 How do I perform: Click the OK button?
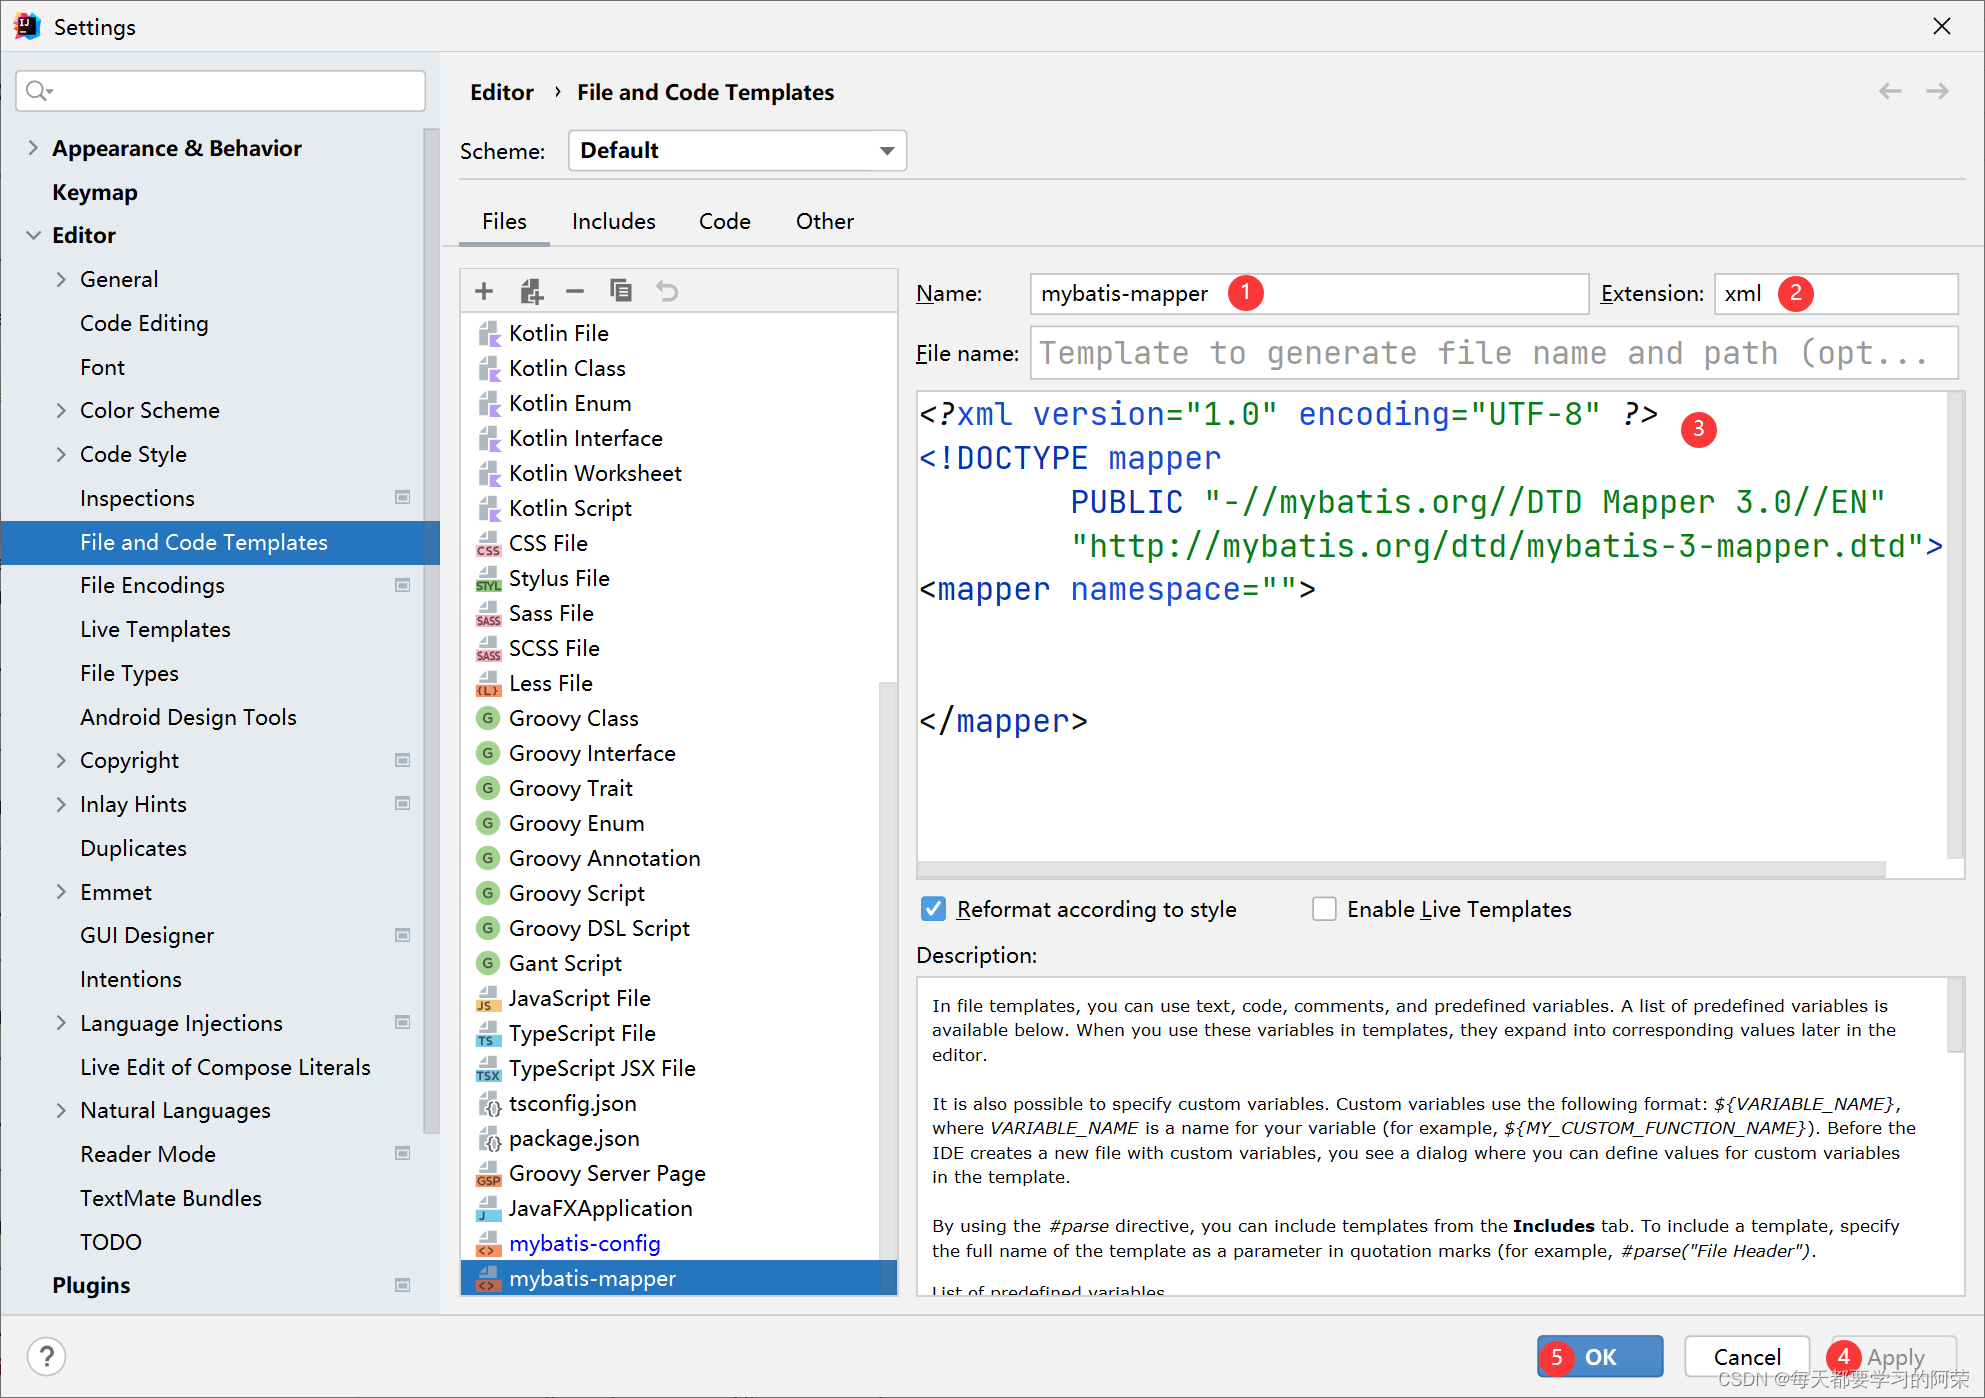click(x=1600, y=1357)
